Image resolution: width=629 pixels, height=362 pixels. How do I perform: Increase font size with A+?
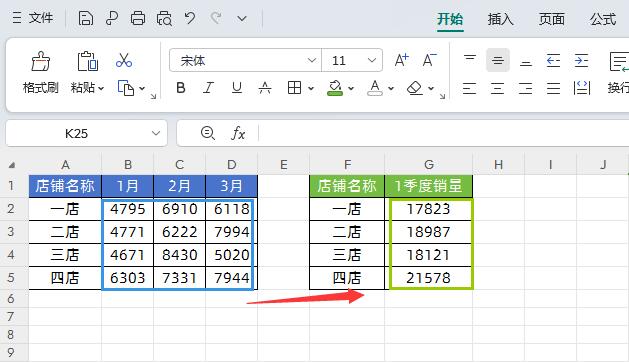pyautogui.click(x=401, y=60)
